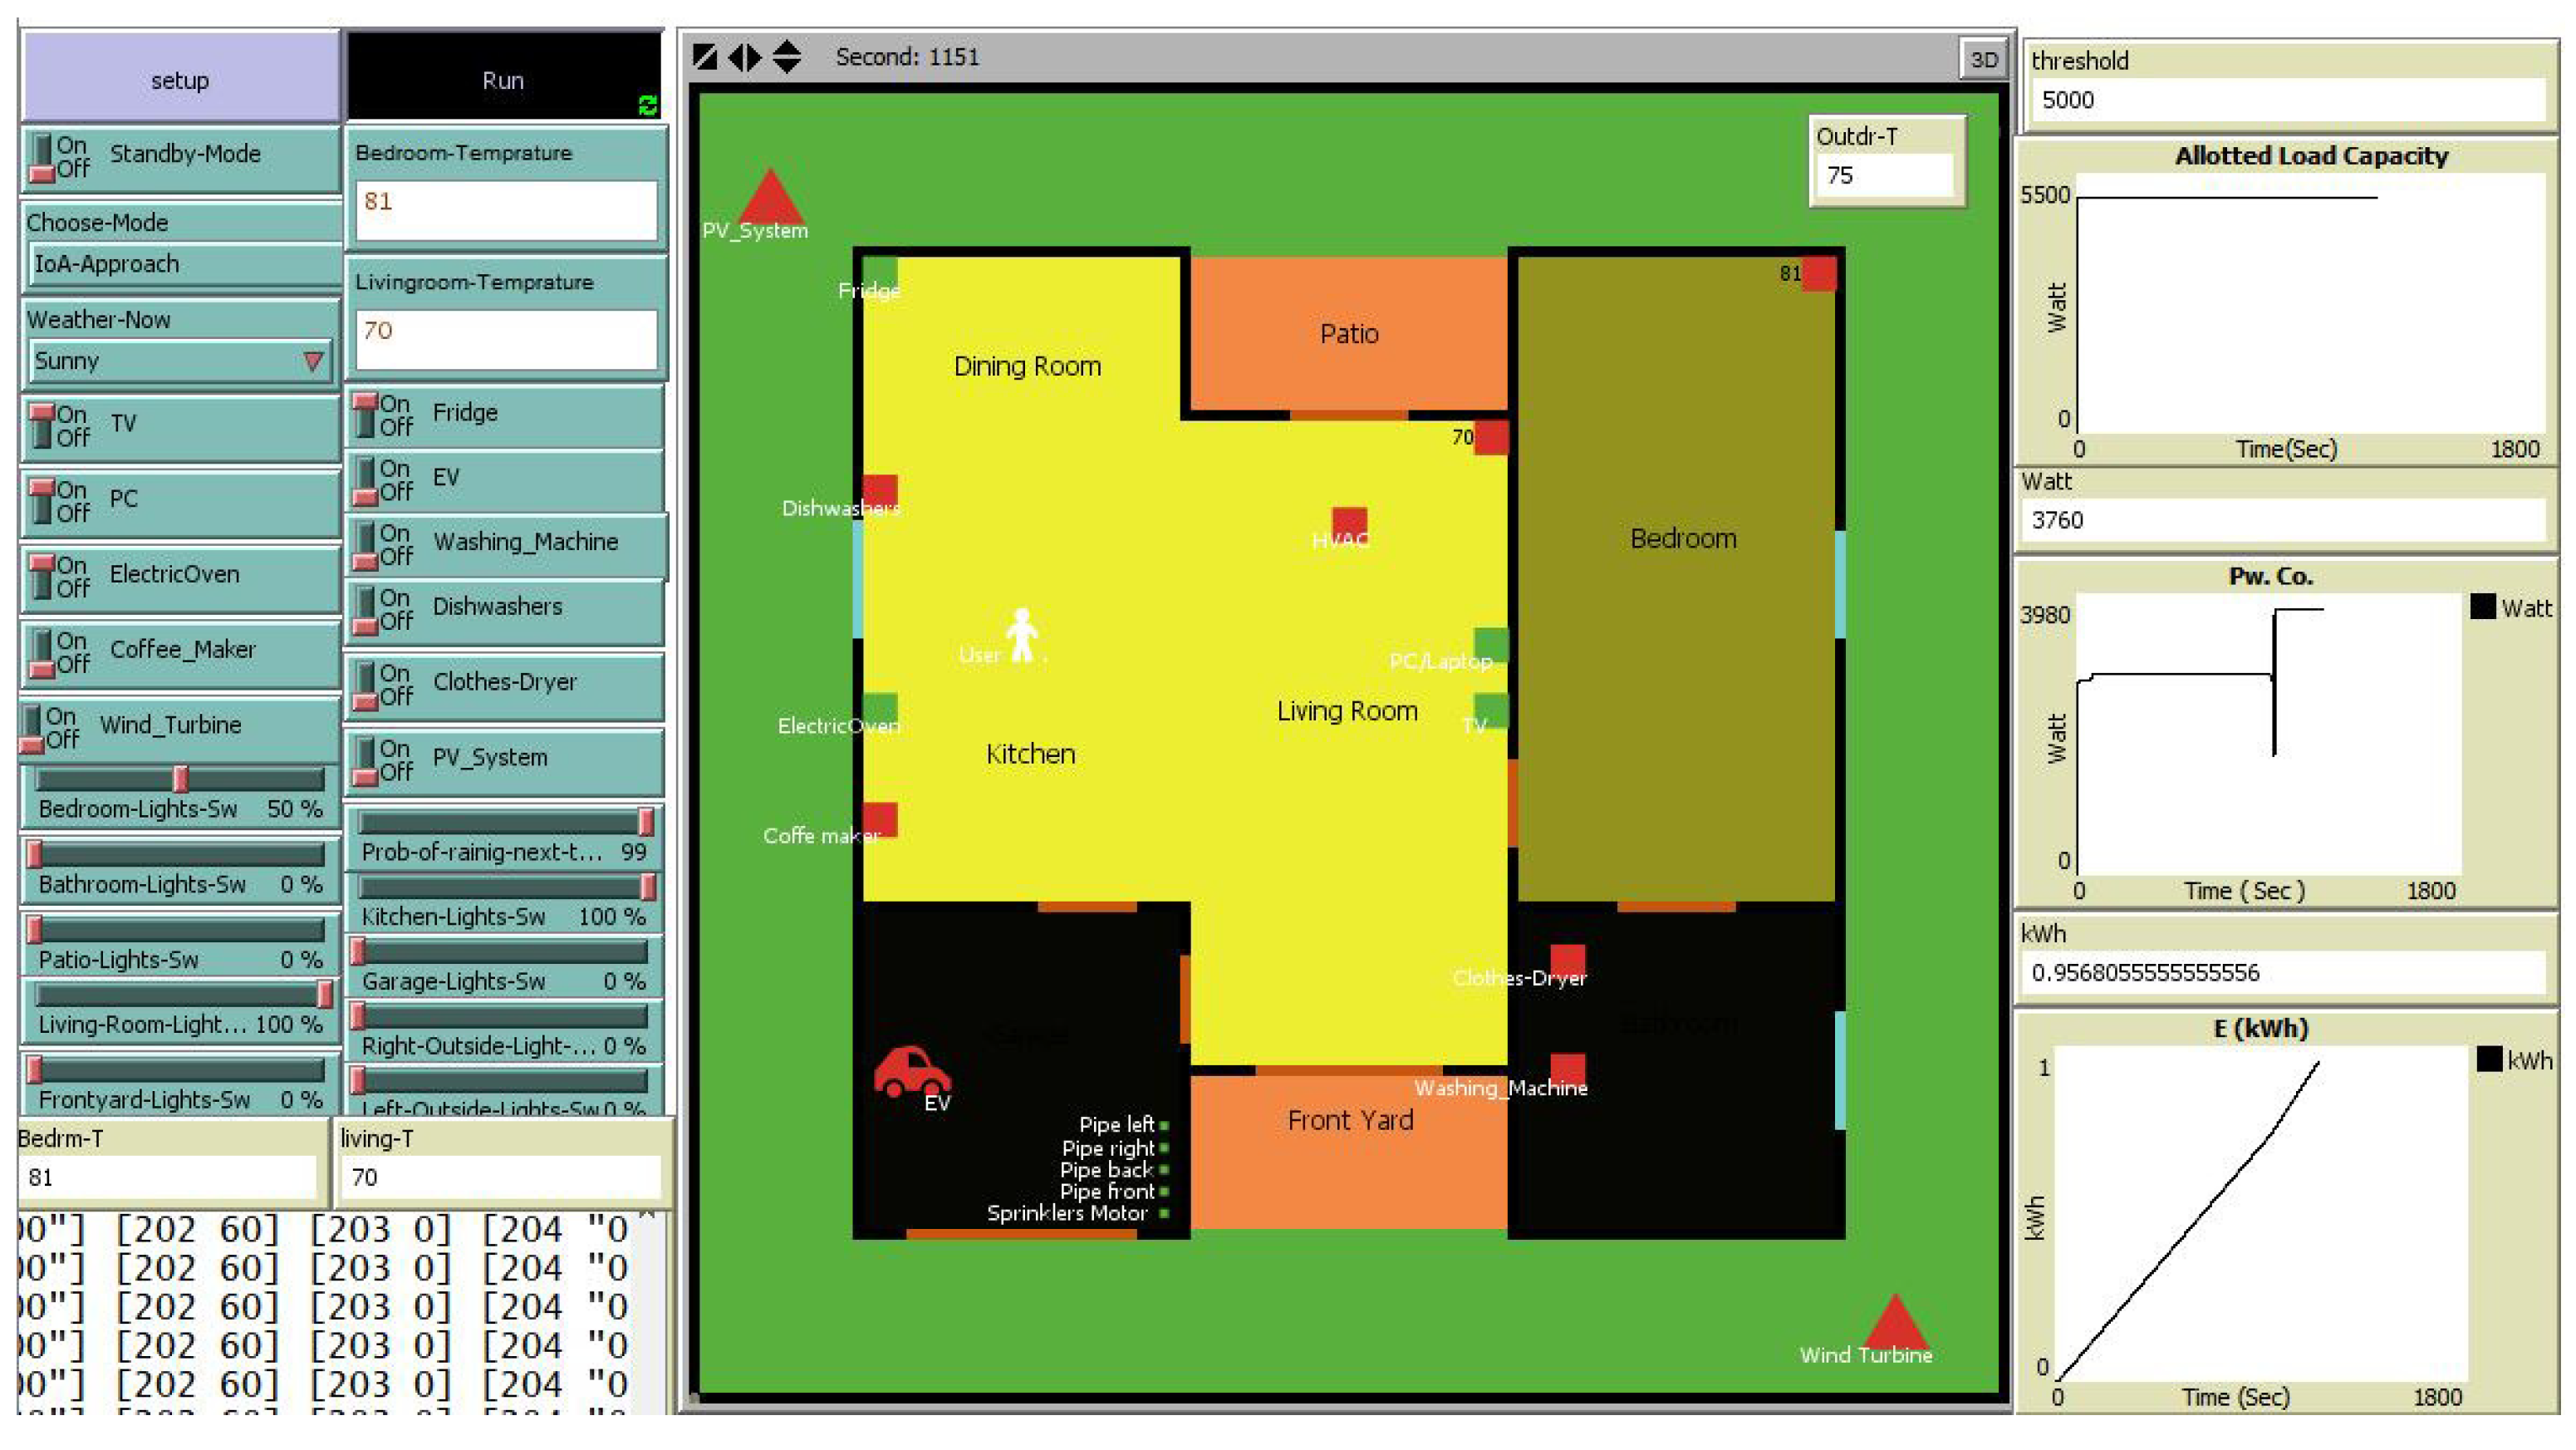
Task: Switch the view to 3D
Action: point(1982,59)
